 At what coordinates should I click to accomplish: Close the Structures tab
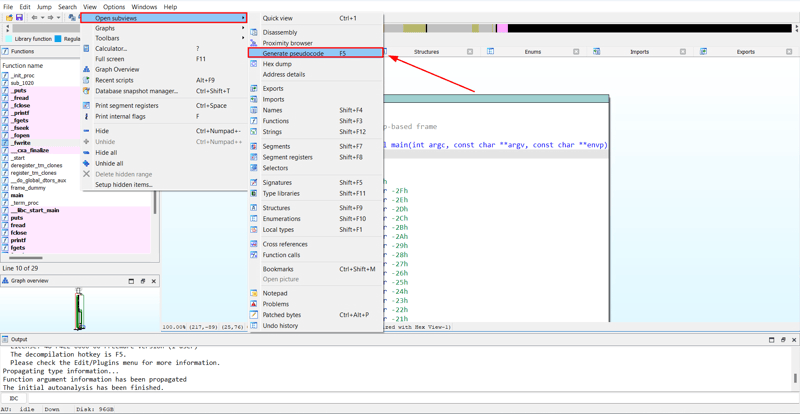click(x=470, y=52)
